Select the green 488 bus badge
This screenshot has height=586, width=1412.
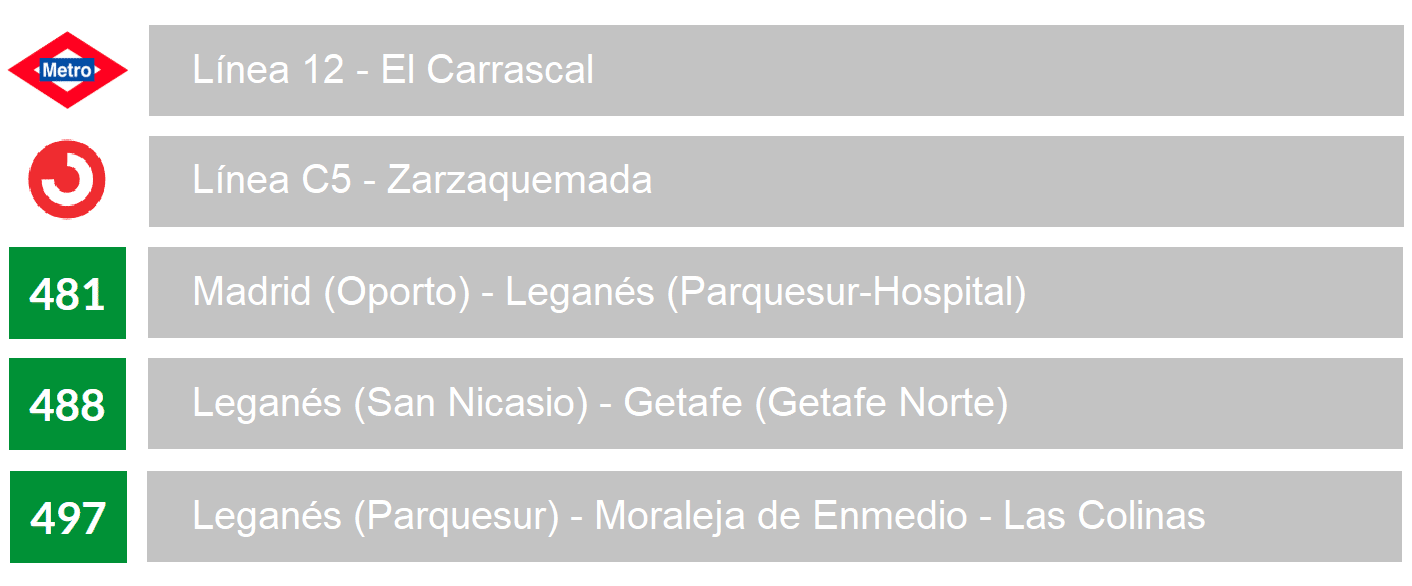tap(67, 404)
